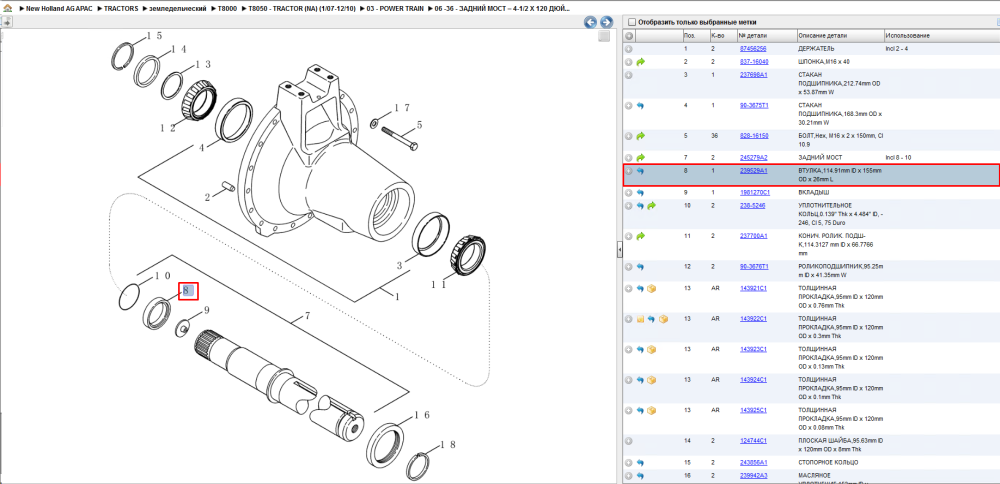This screenshot has height=484, width=1000.
Task: Select callout 16 in the diagram
Action: pos(422,415)
